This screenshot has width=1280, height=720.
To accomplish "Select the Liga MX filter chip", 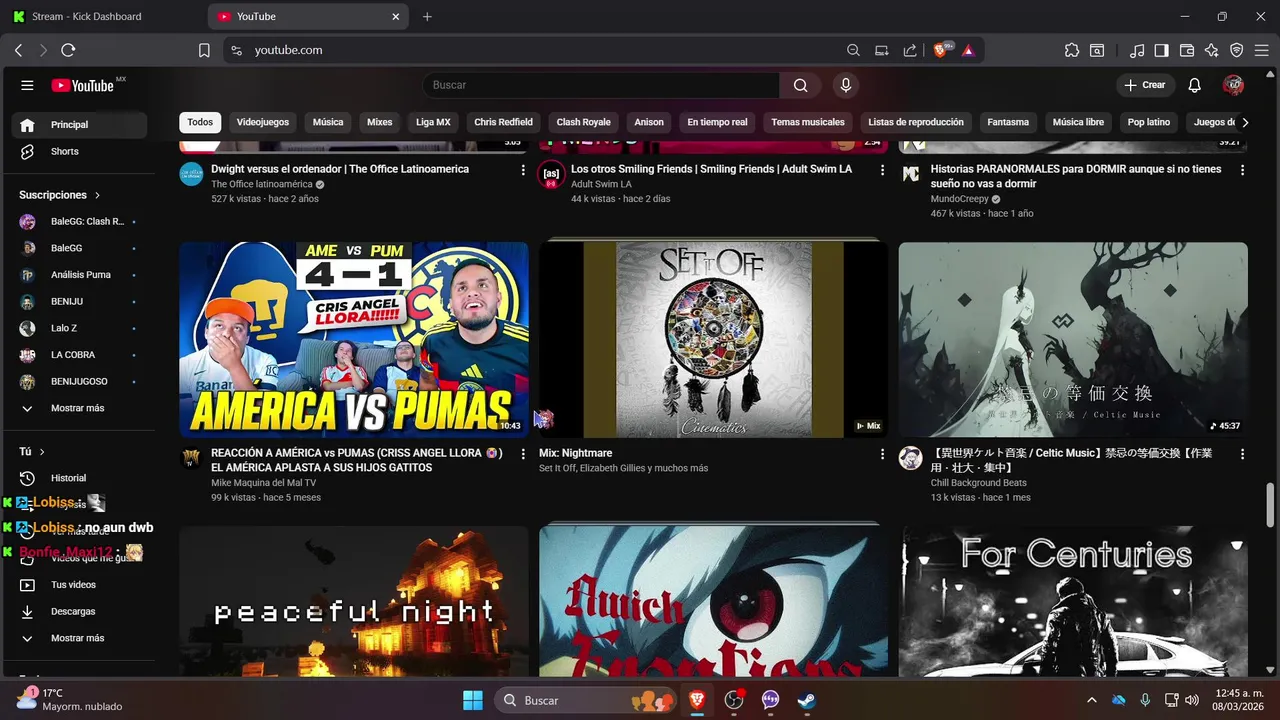I will (x=433, y=122).
